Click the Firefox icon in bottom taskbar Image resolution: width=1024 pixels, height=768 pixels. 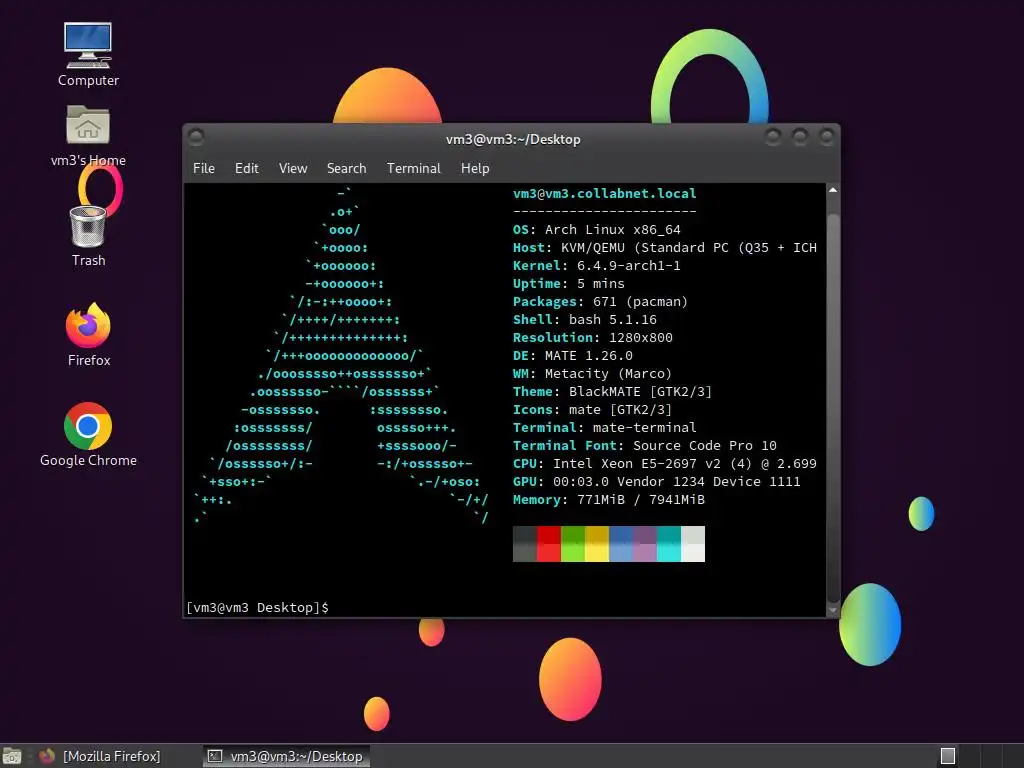tap(47, 756)
